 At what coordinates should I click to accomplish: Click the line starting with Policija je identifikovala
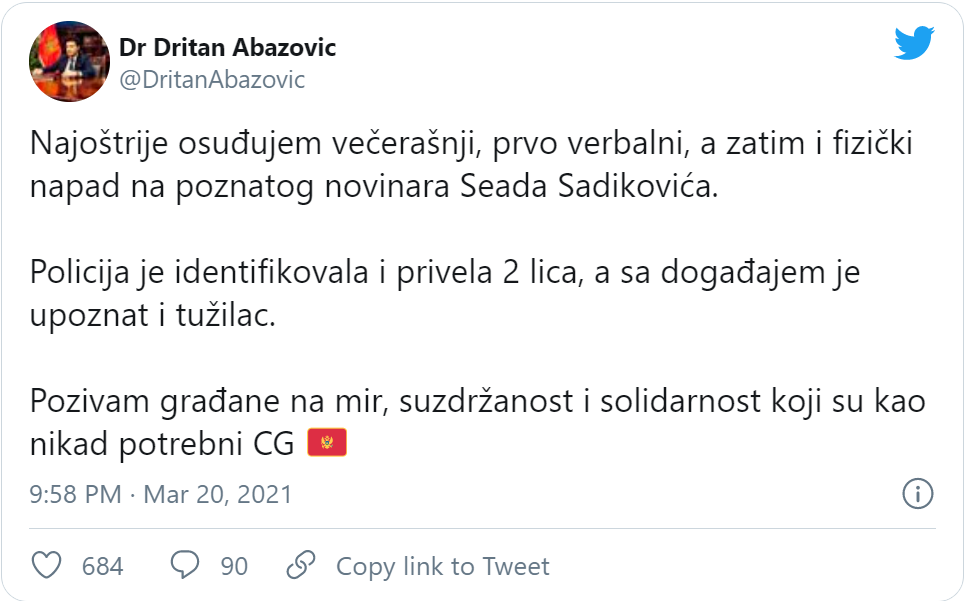[x=444, y=271]
